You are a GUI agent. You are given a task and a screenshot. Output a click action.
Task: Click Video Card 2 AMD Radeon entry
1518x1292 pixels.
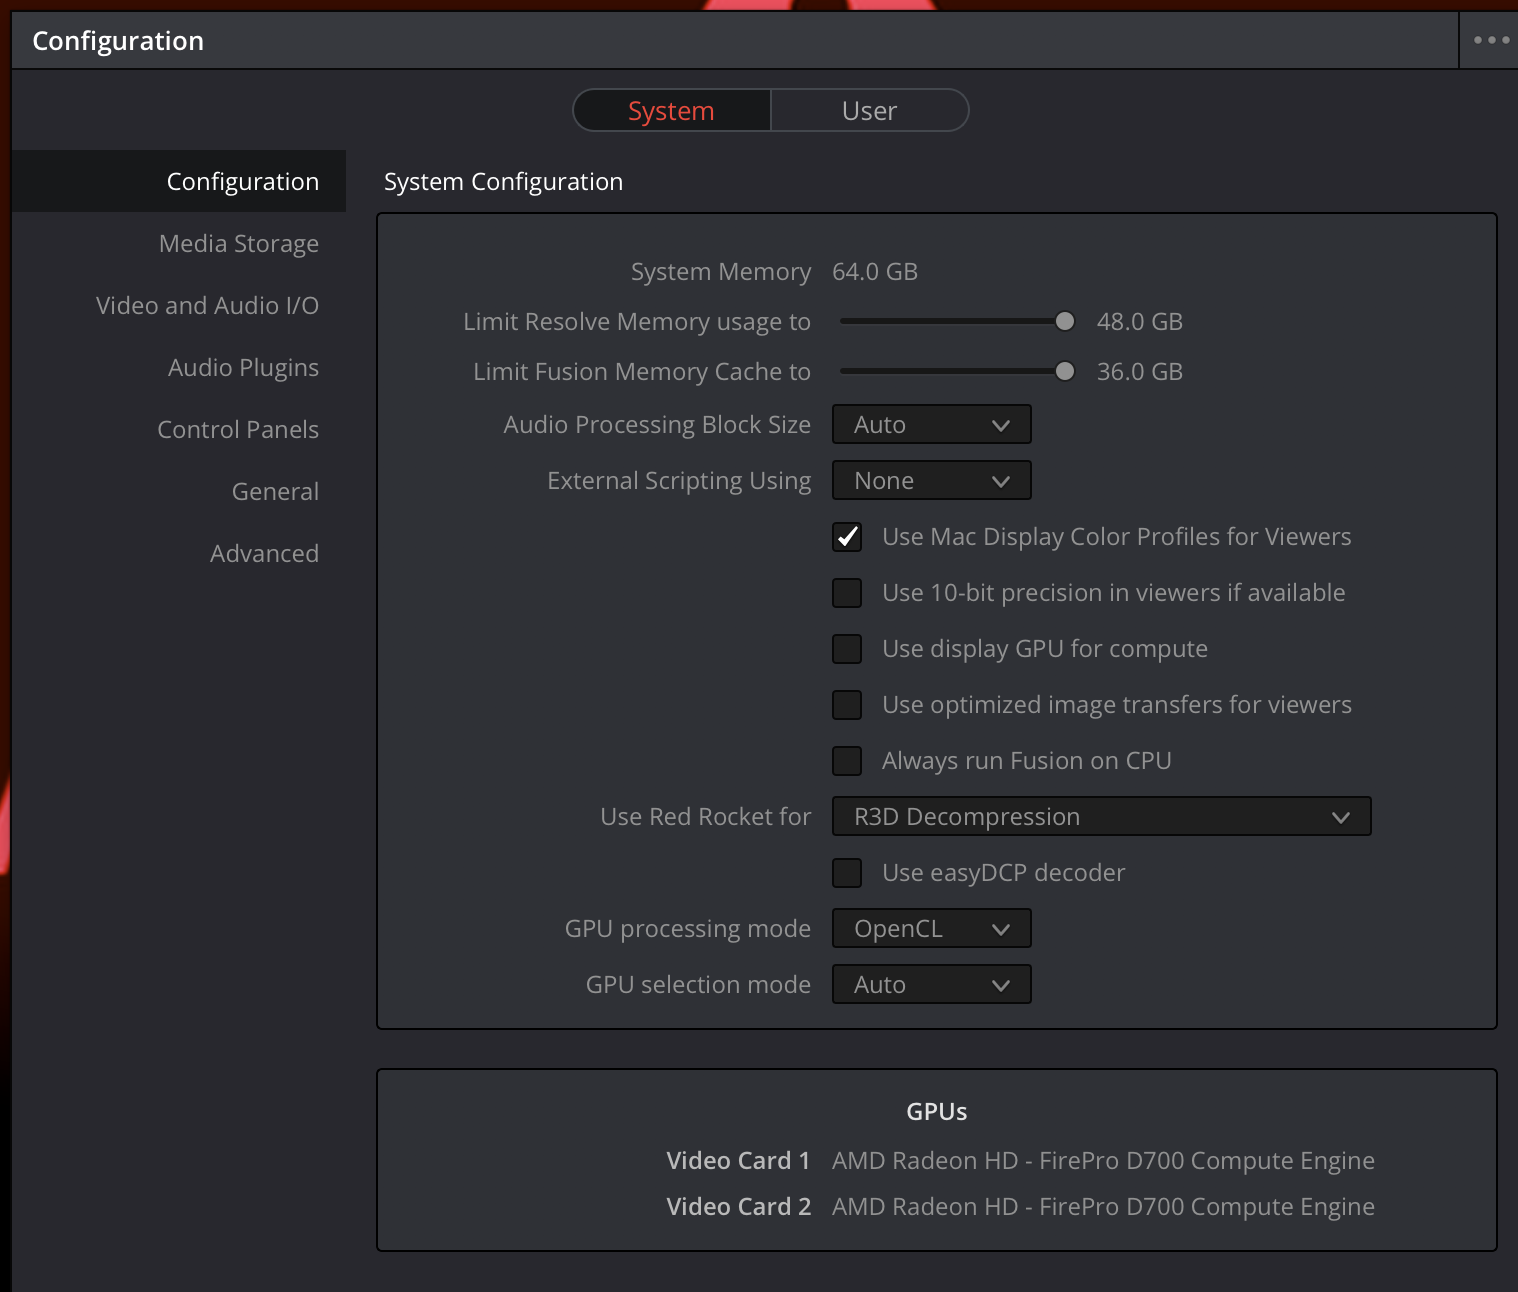tap(1103, 1207)
